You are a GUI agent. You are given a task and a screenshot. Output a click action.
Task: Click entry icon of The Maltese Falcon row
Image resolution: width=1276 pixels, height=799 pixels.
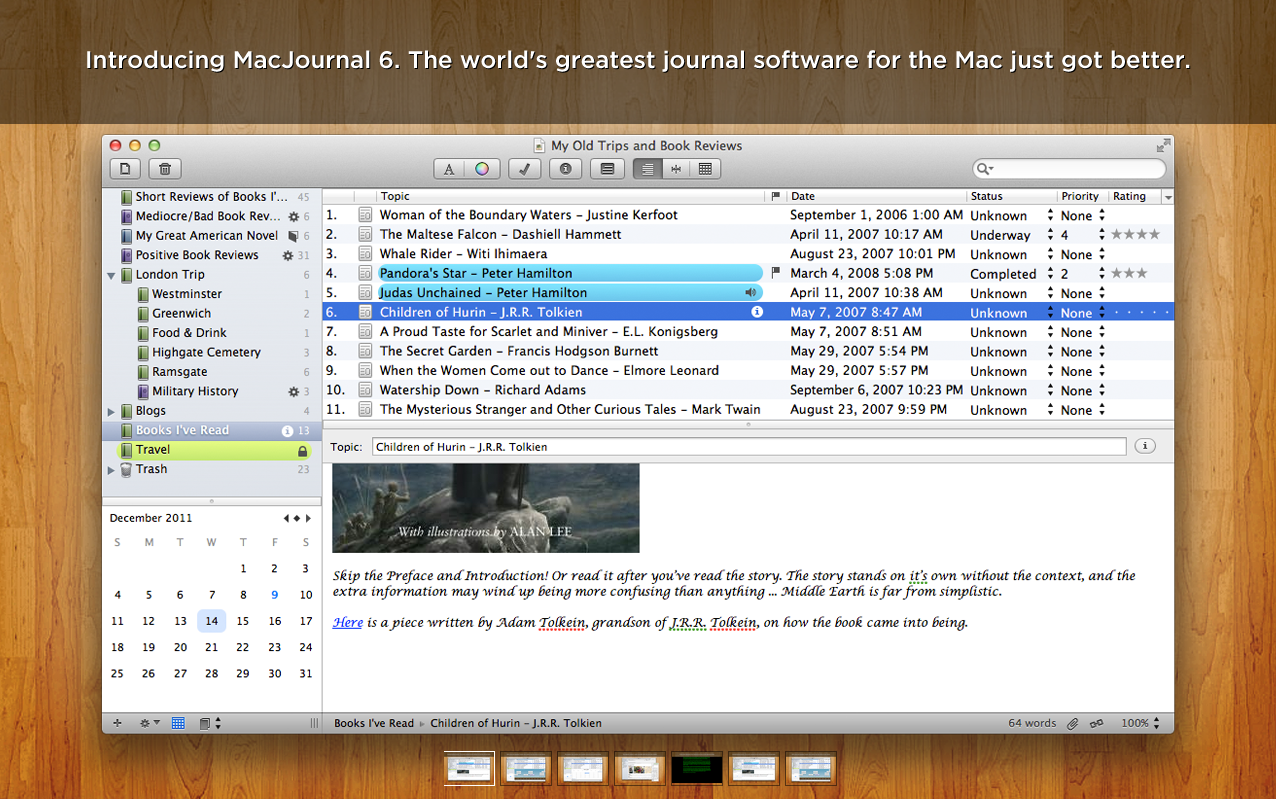pyautogui.click(x=365, y=234)
